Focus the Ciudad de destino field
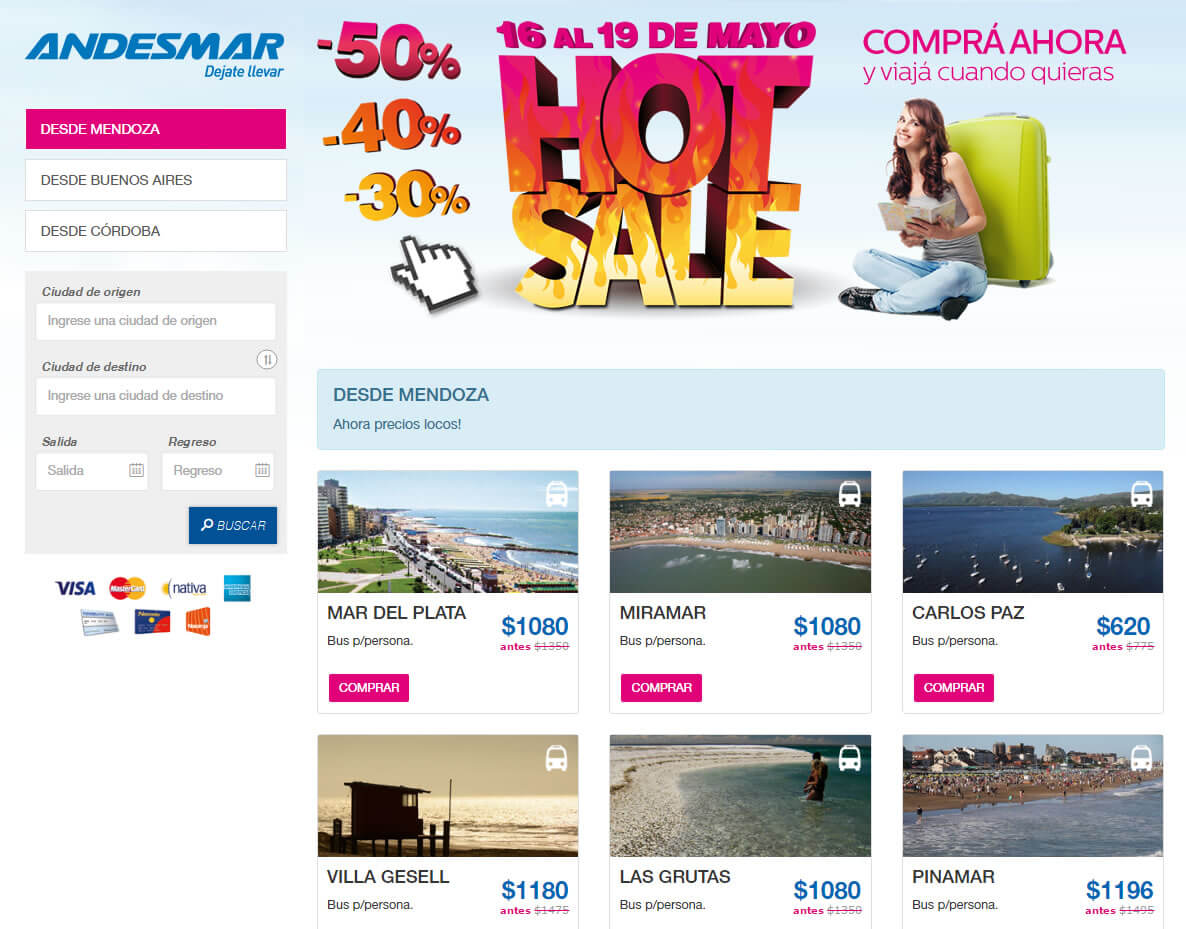The height and width of the screenshot is (929, 1186). click(x=156, y=396)
